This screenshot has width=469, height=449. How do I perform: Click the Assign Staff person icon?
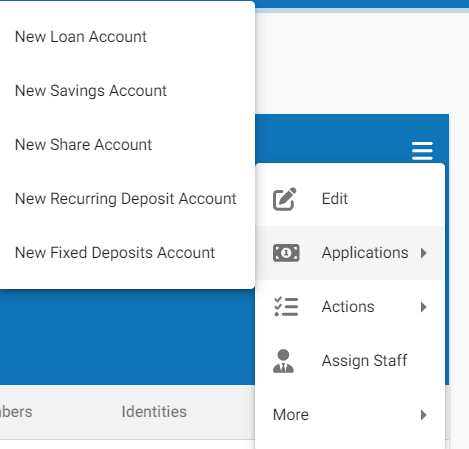(x=283, y=361)
